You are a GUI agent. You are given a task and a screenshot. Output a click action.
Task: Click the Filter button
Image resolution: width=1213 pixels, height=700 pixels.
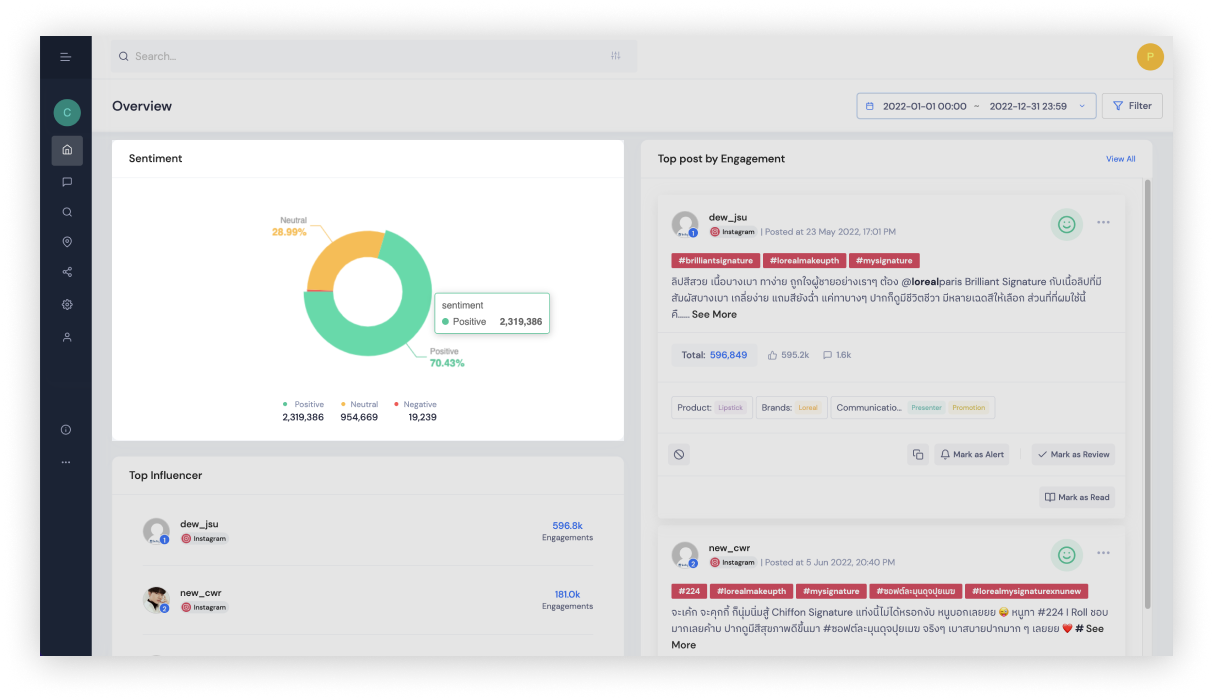tap(1132, 106)
